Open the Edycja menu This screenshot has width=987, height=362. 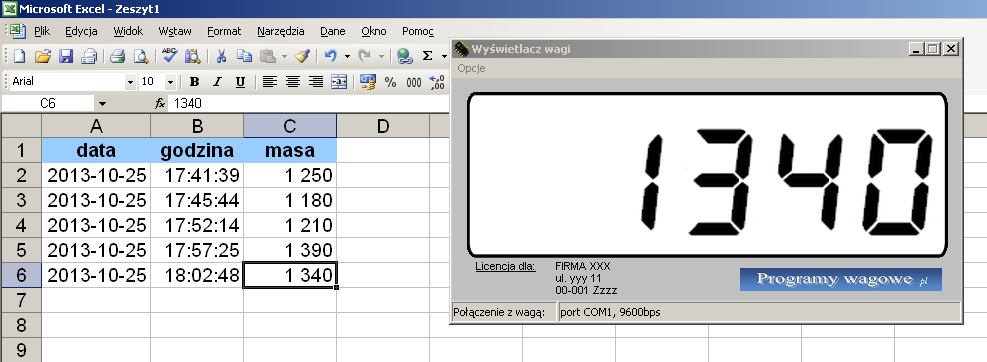tap(81, 31)
